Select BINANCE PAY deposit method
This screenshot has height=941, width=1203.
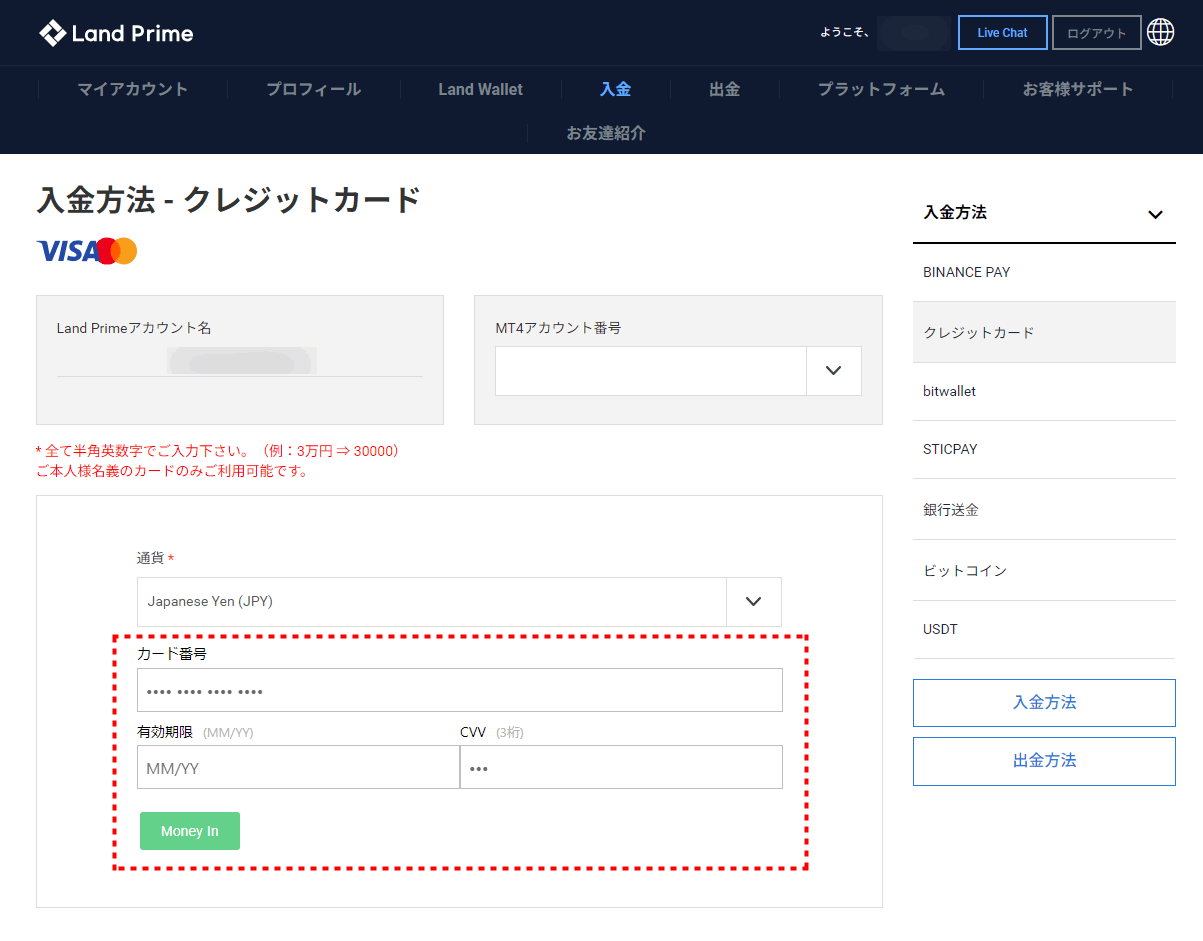point(1044,272)
